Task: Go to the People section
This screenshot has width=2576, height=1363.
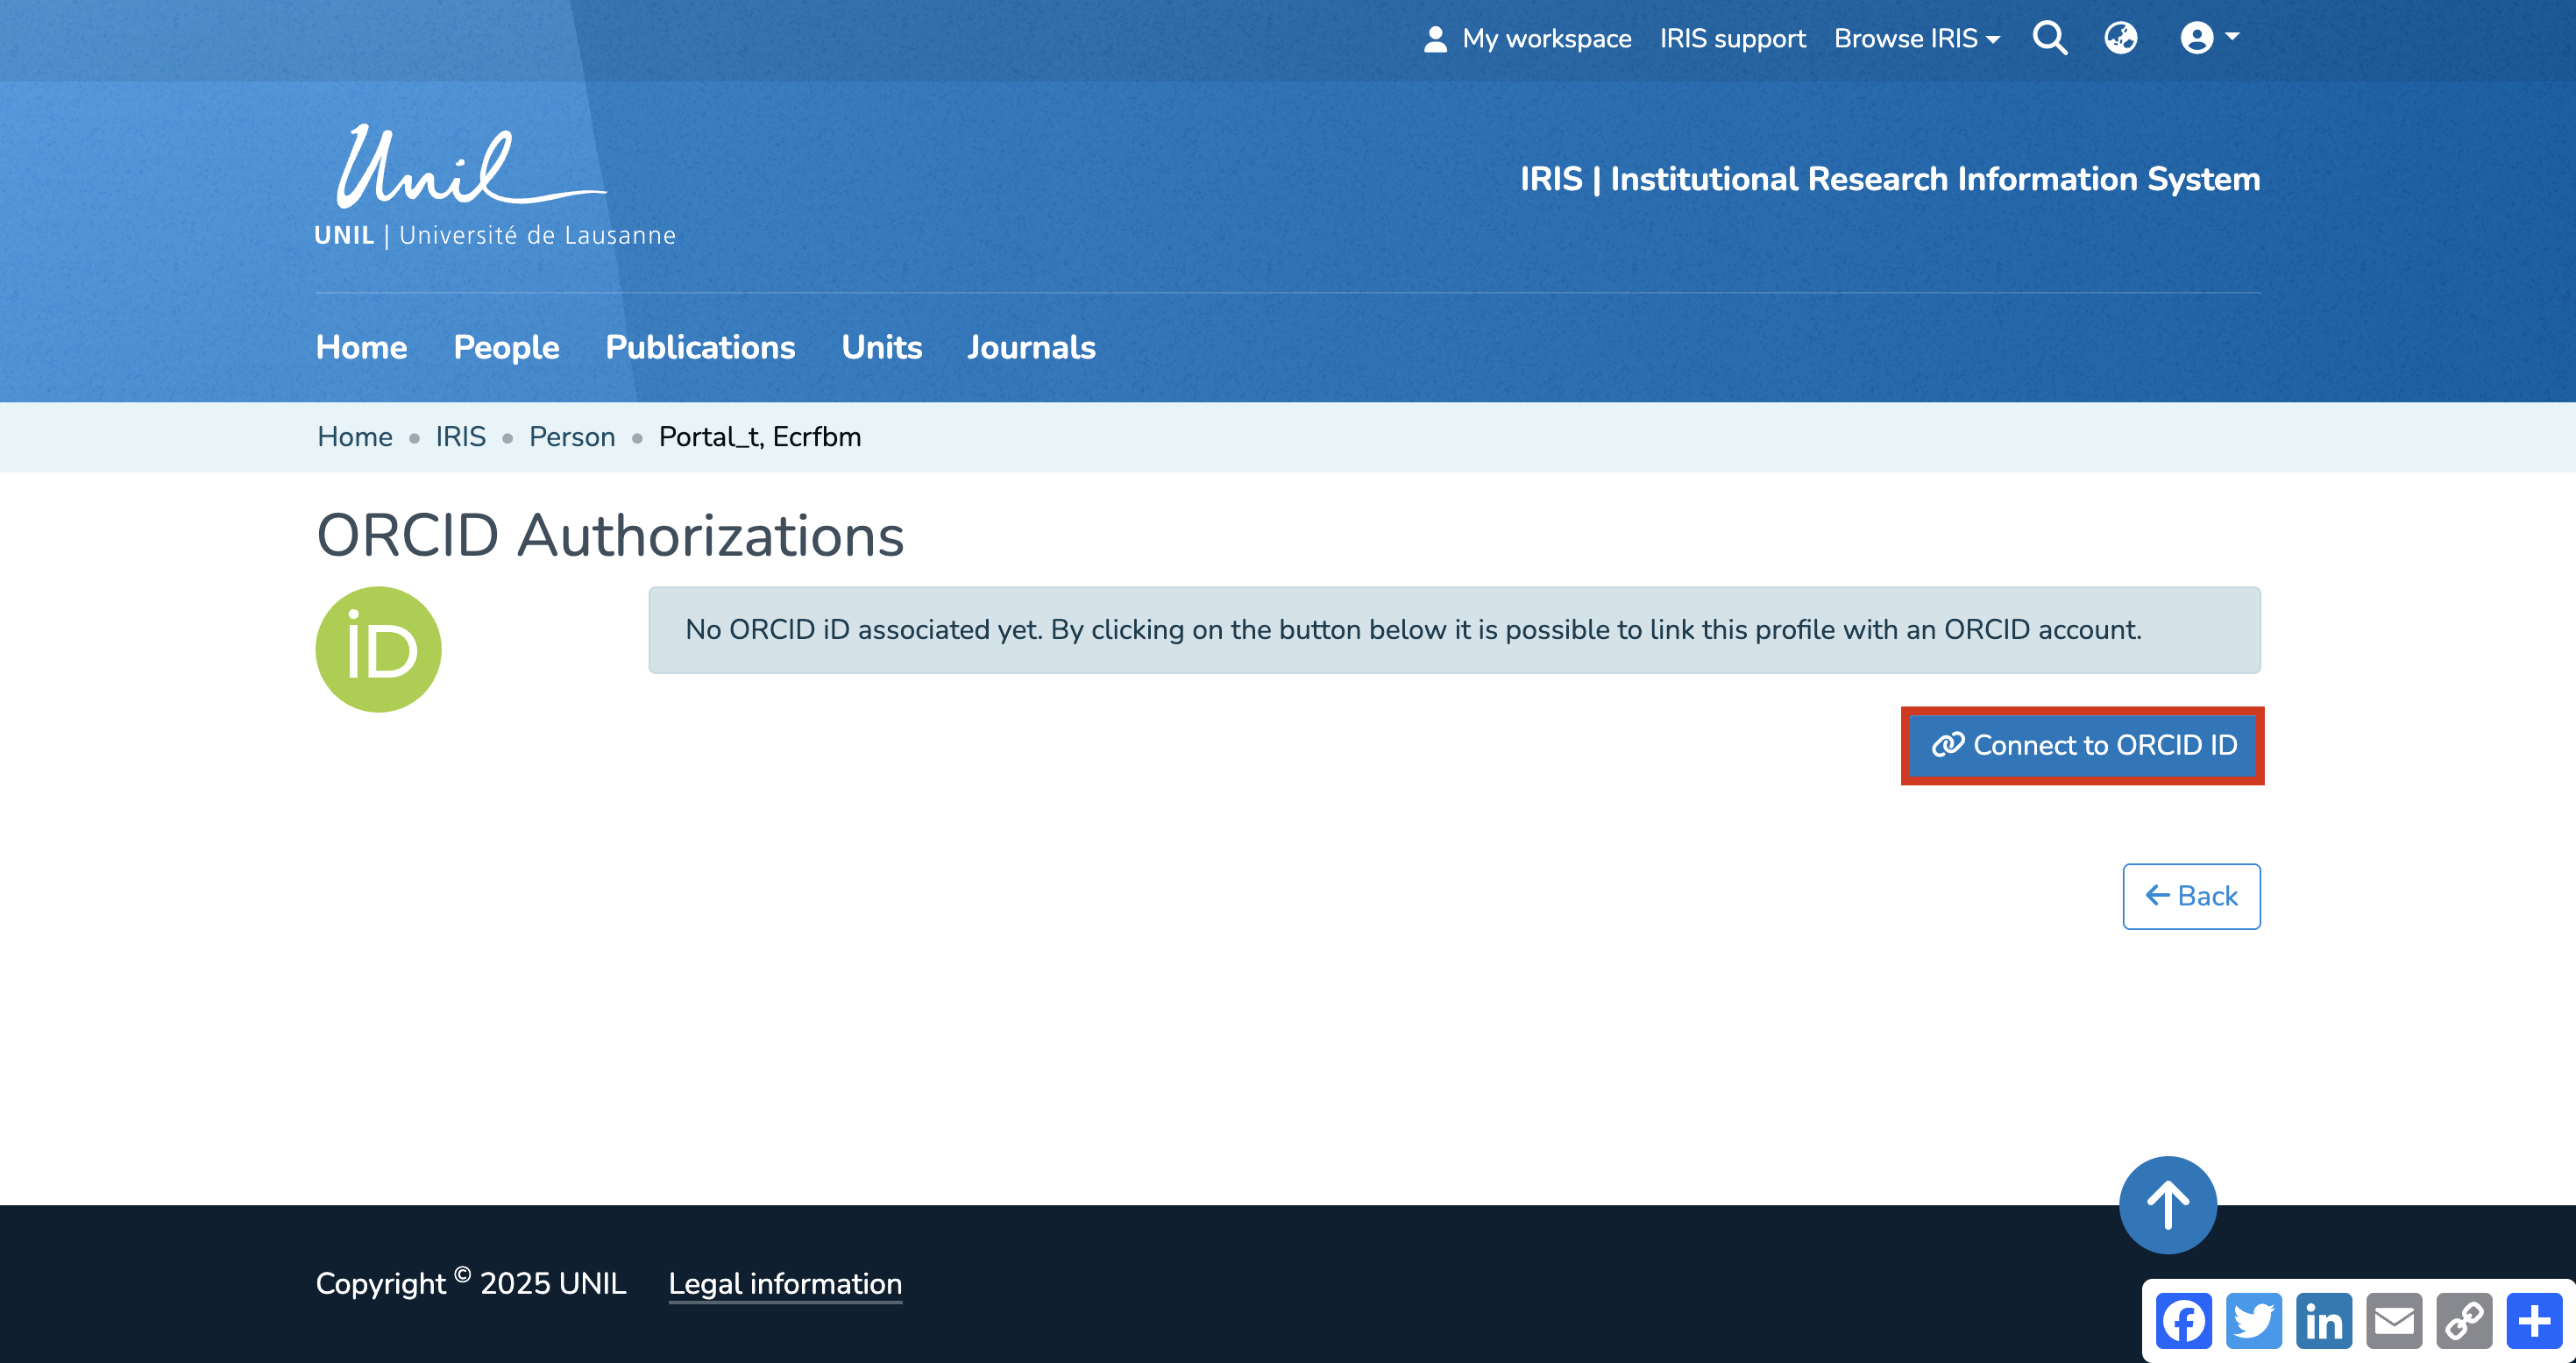Action: click(506, 347)
